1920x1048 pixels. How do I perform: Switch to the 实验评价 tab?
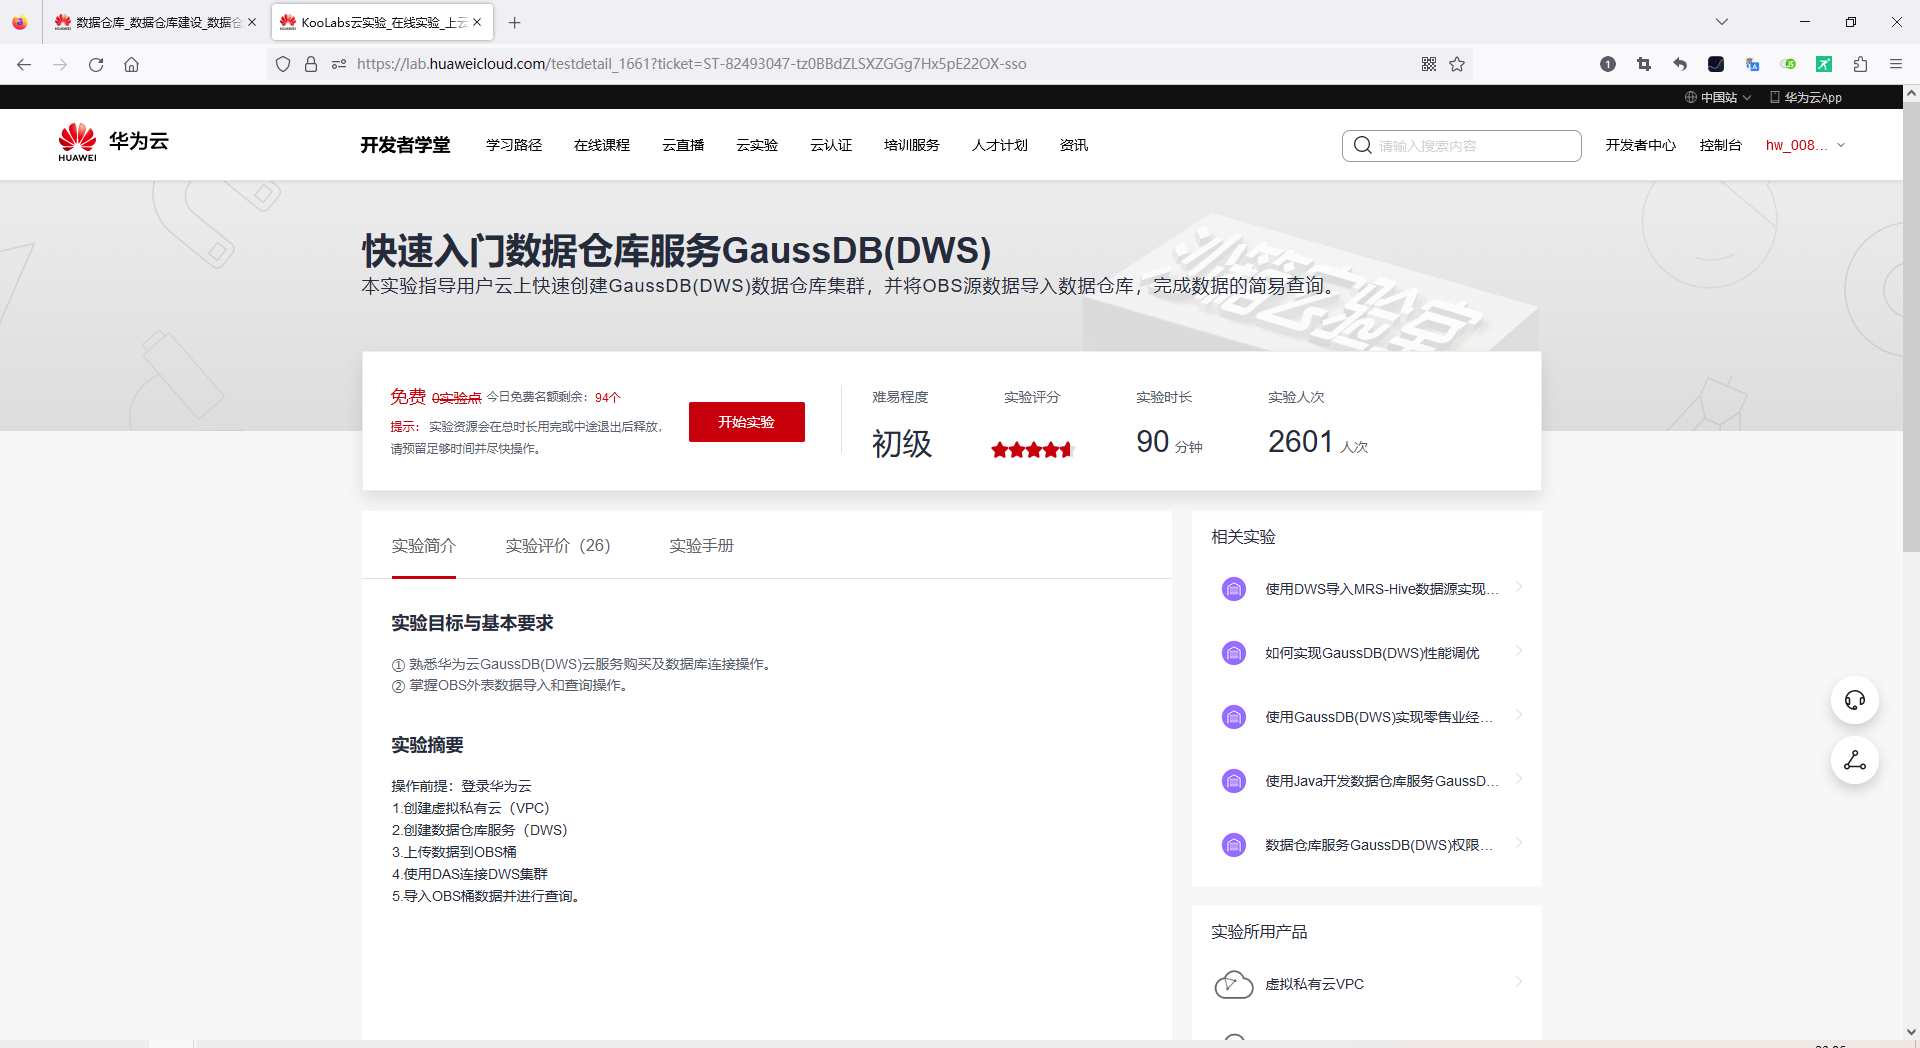click(558, 545)
